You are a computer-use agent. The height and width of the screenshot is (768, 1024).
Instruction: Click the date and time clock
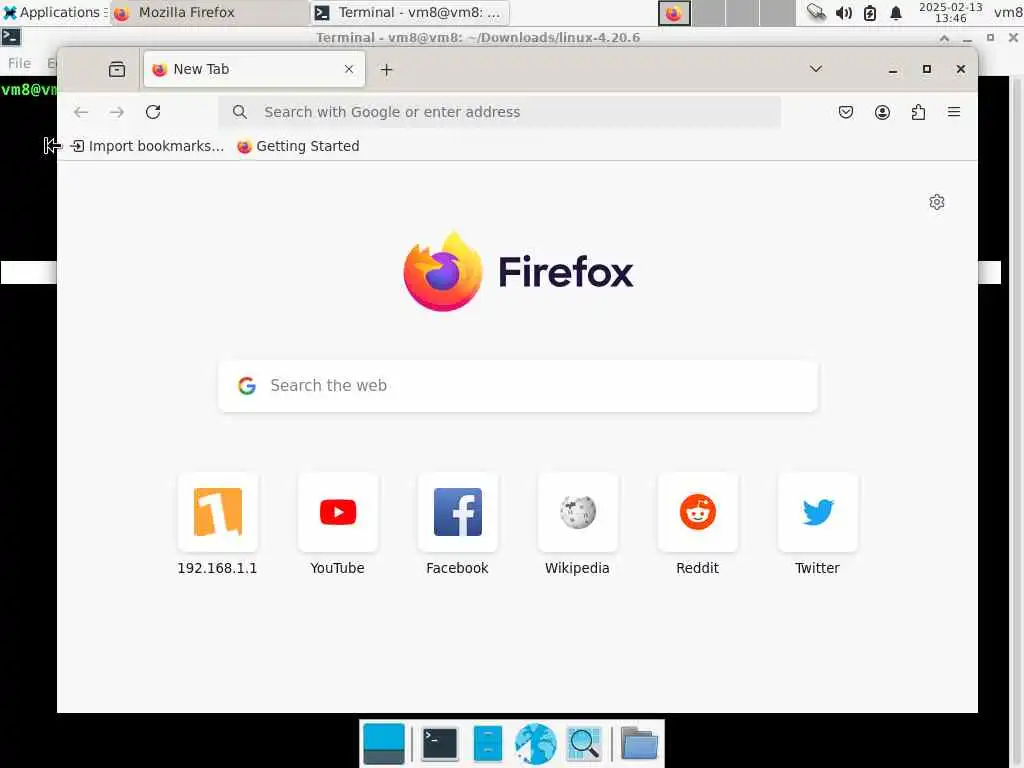[x=950, y=12]
